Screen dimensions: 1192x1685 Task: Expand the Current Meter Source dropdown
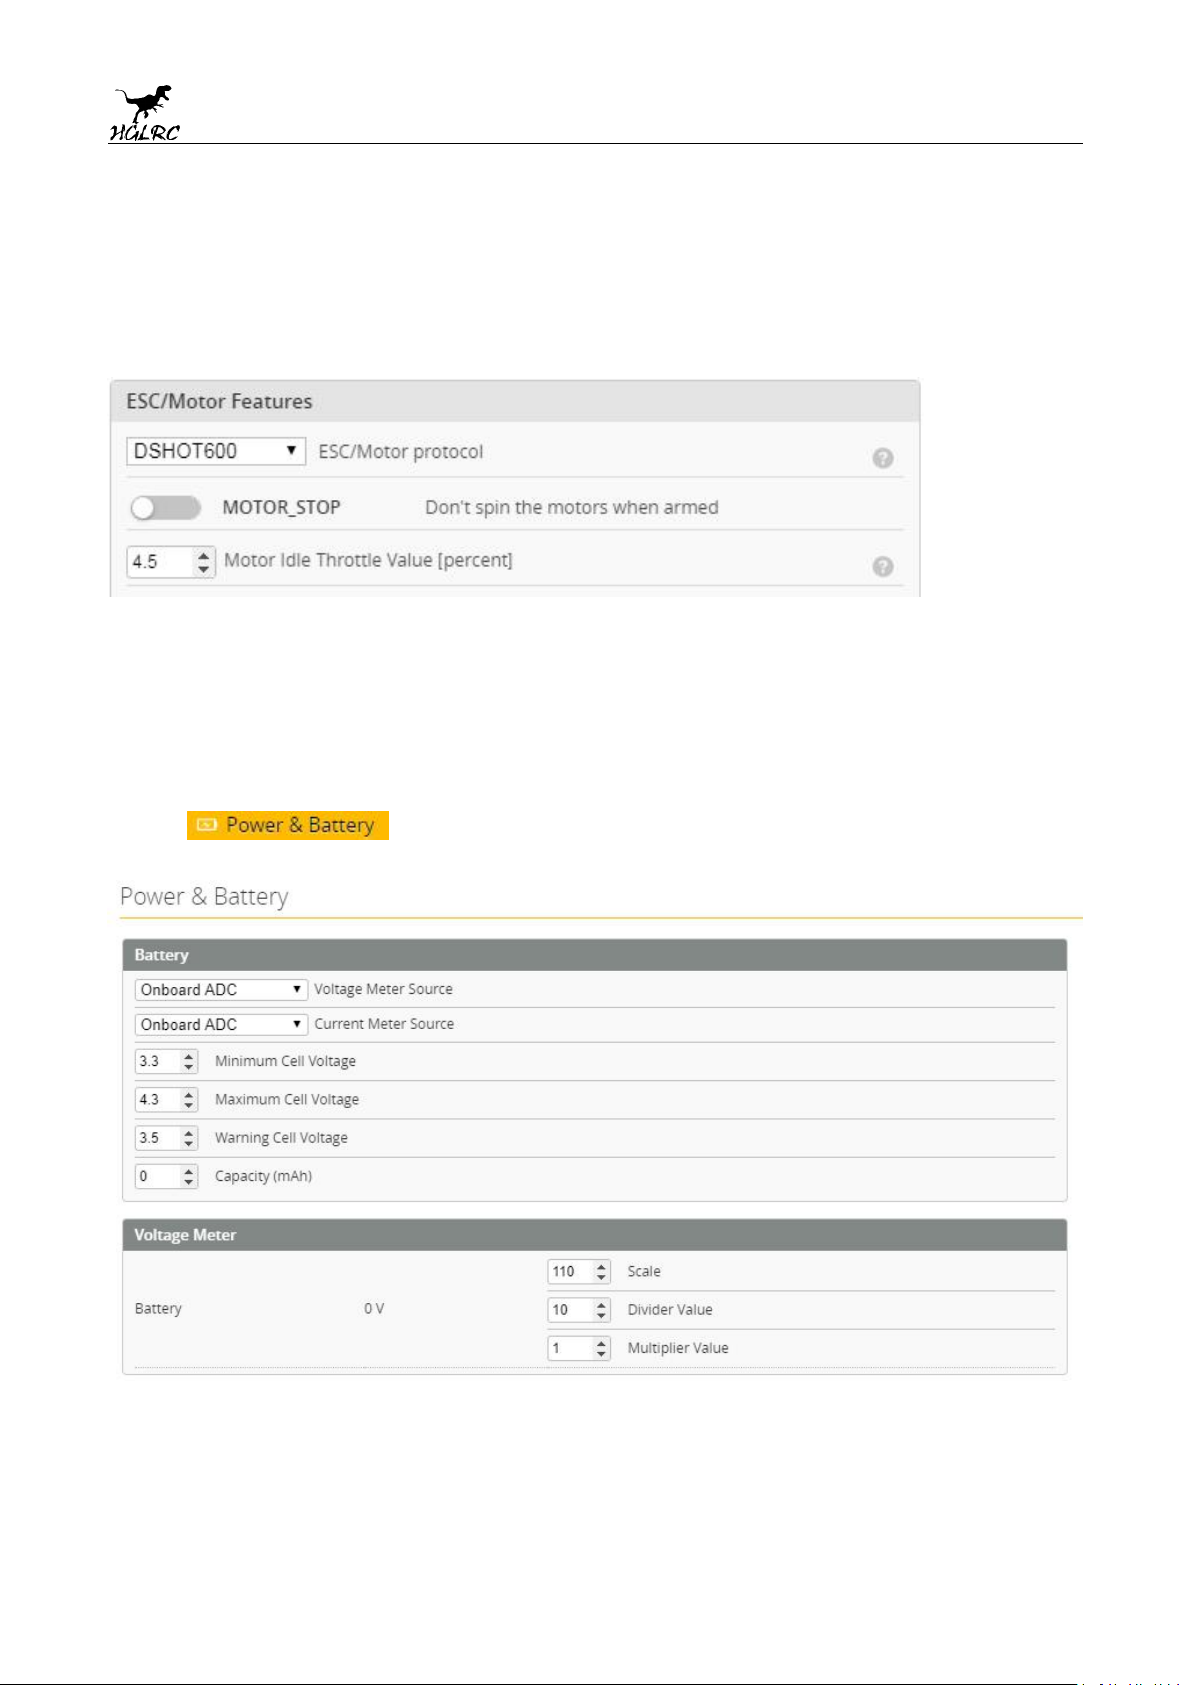[x=221, y=1024]
